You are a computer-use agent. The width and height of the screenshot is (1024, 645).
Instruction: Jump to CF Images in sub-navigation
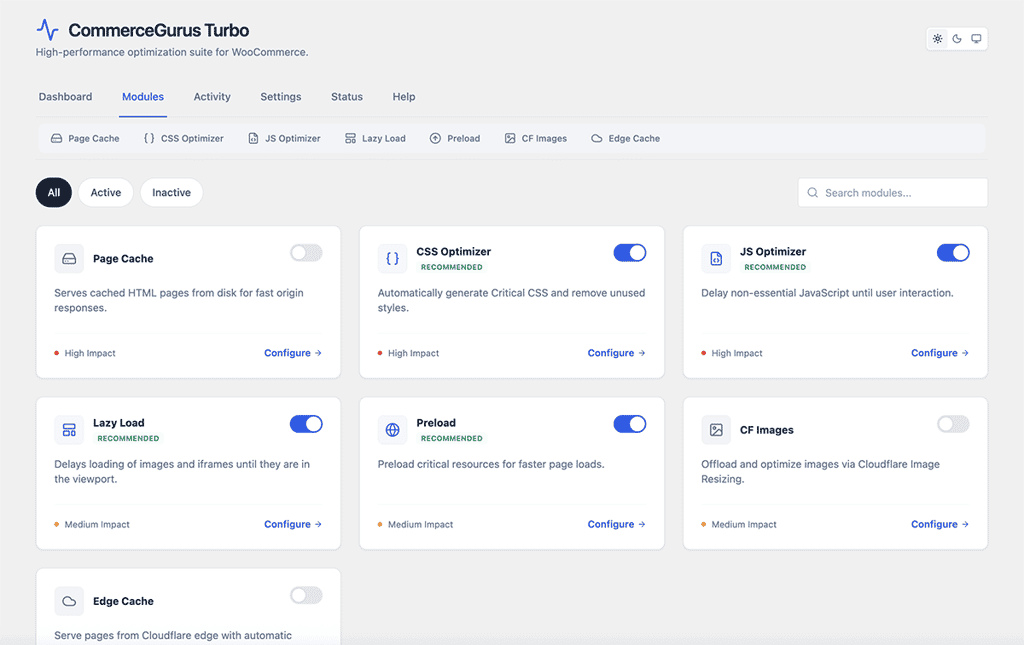536,138
